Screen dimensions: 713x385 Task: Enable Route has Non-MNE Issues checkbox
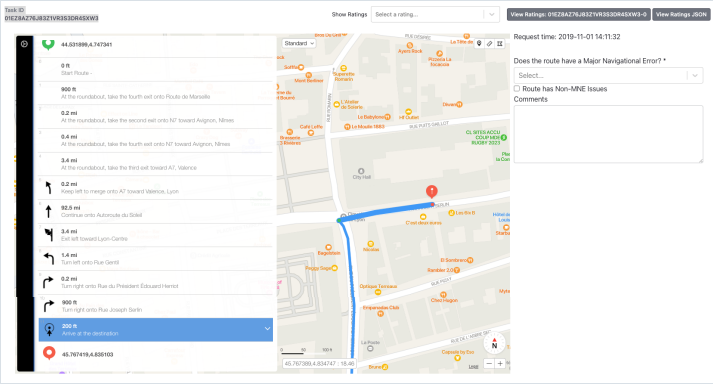click(517, 89)
